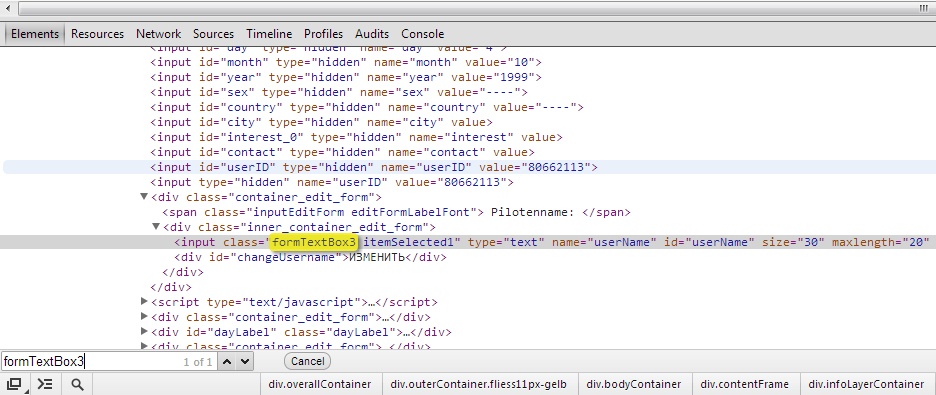The width and height of the screenshot is (936, 395).
Task: Toggle the console drawer icon
Action: tap(45, 384)
